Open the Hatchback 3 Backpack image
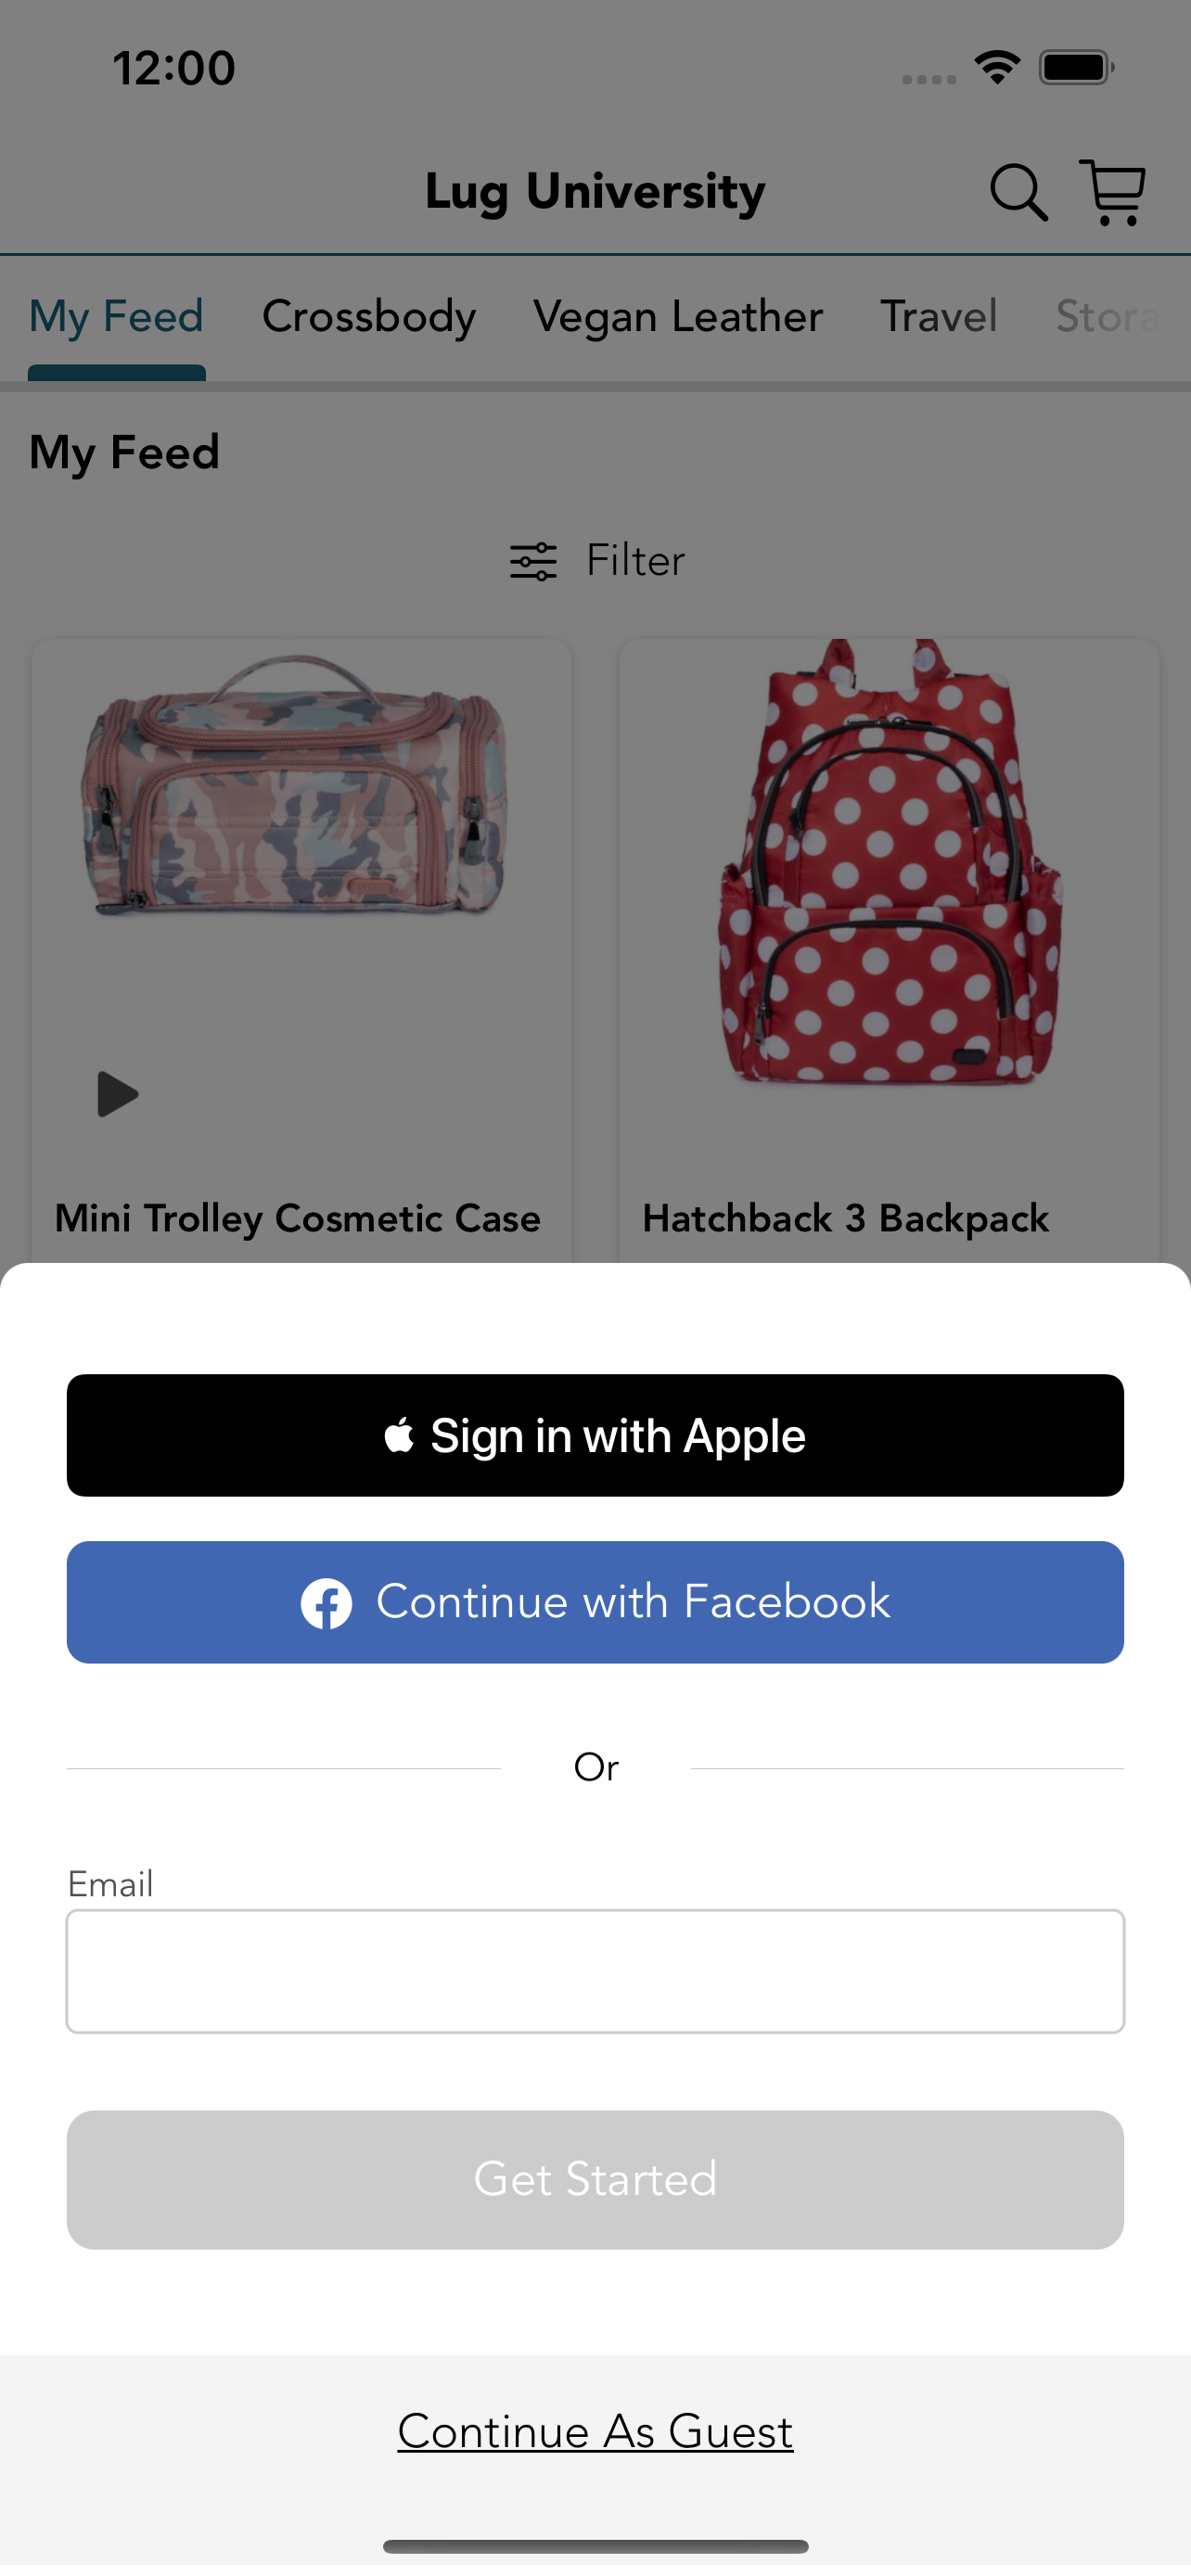1191x2576 pixels. coord(888,862)
